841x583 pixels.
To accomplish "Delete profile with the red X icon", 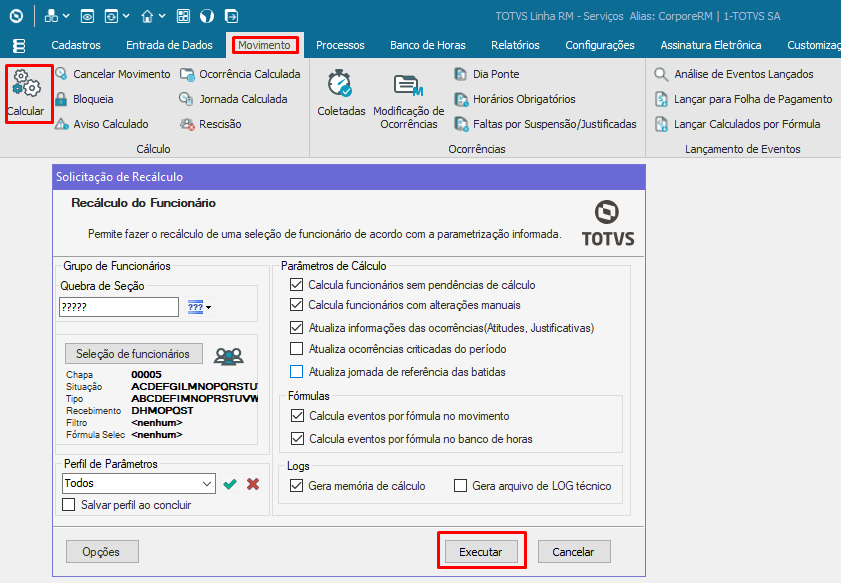I will [x=253, y=484].
